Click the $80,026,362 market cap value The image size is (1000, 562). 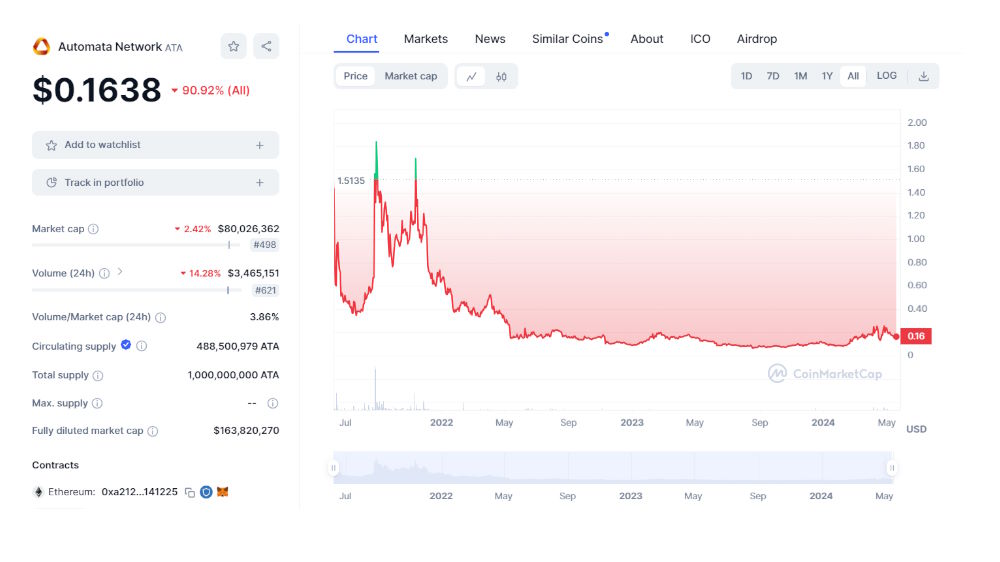point(248,229)
